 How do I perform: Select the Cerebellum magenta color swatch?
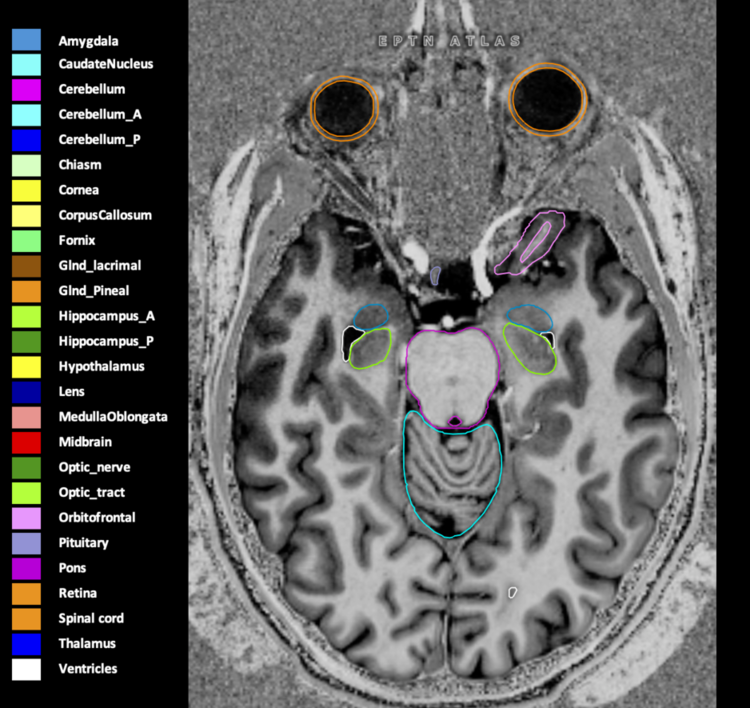tap(26, 89)
